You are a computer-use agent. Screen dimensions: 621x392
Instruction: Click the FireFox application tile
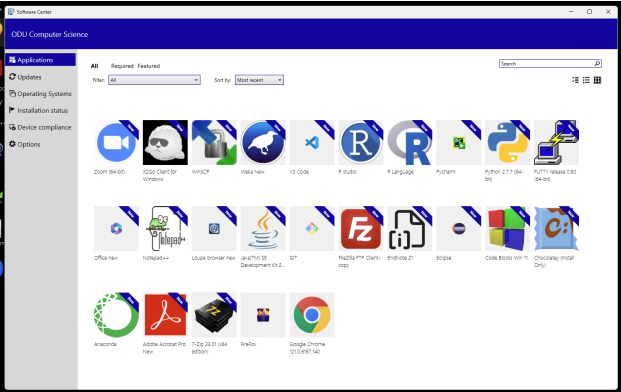point(263,315)
